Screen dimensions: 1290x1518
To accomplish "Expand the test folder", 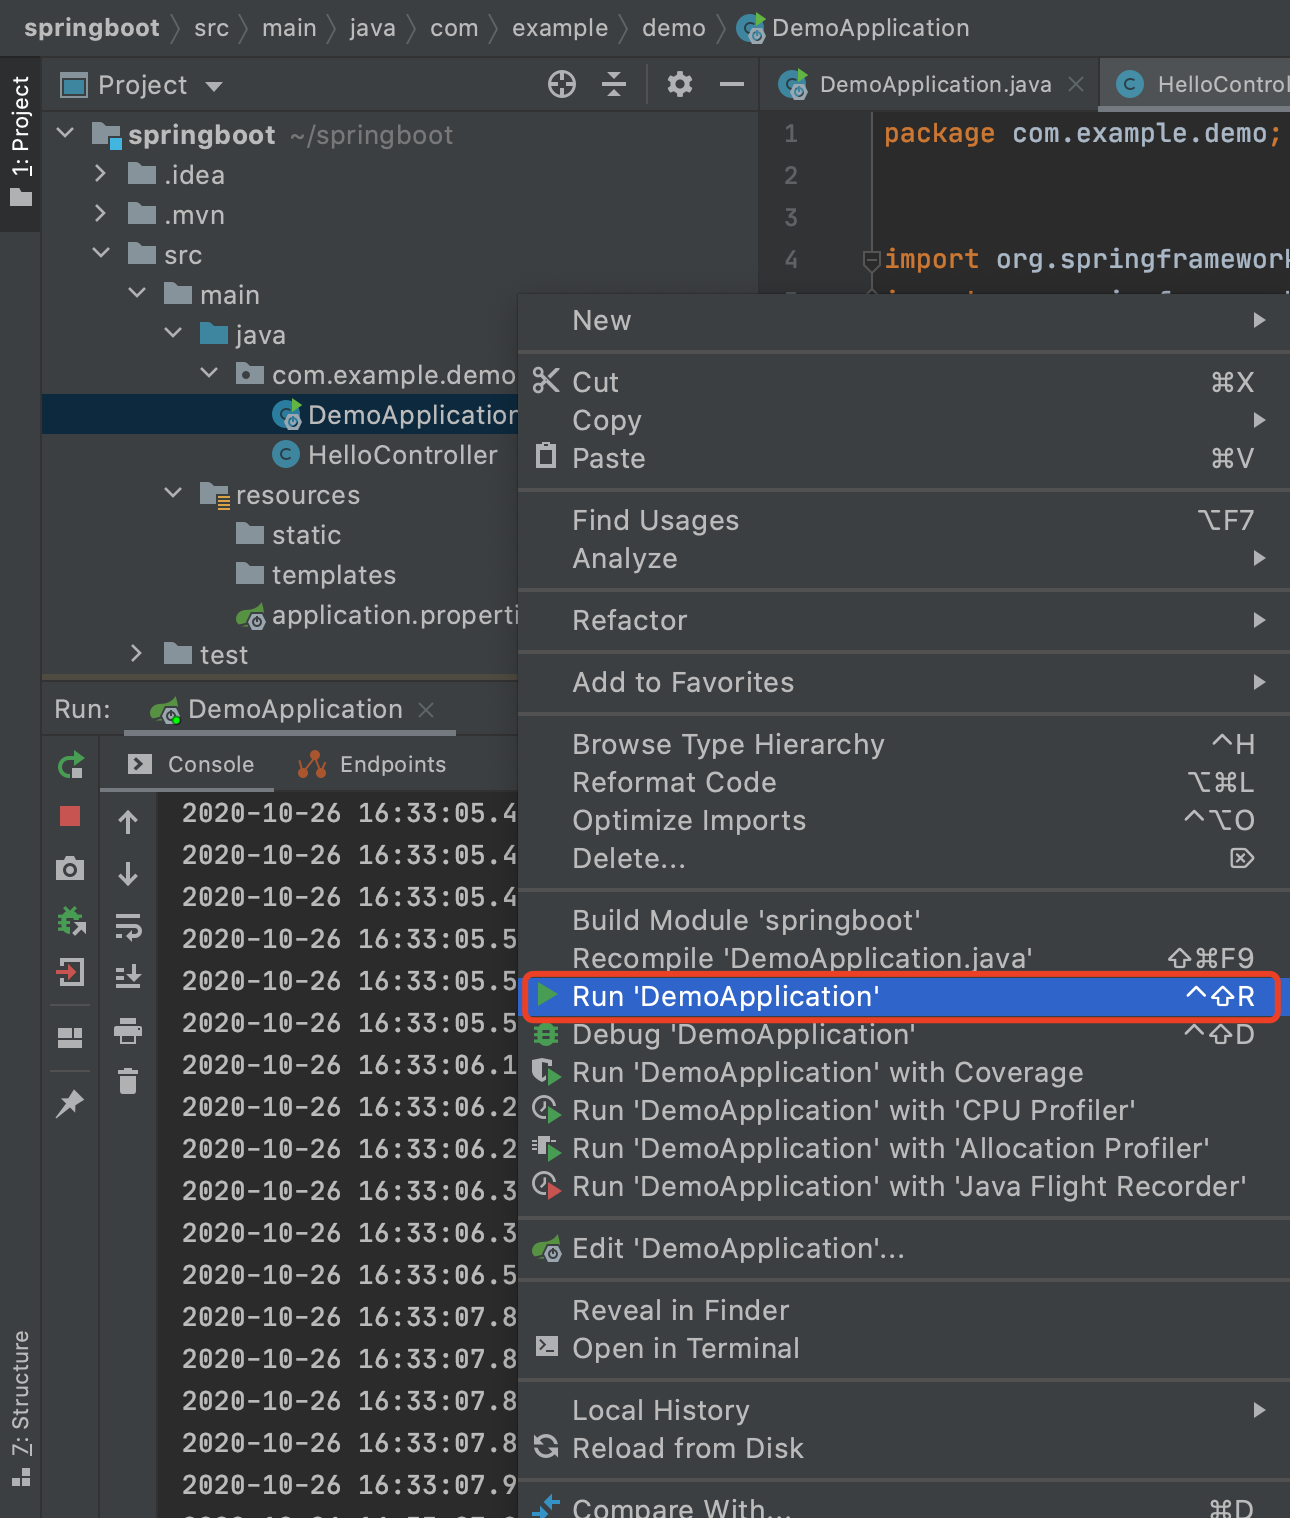I will 137,654.
